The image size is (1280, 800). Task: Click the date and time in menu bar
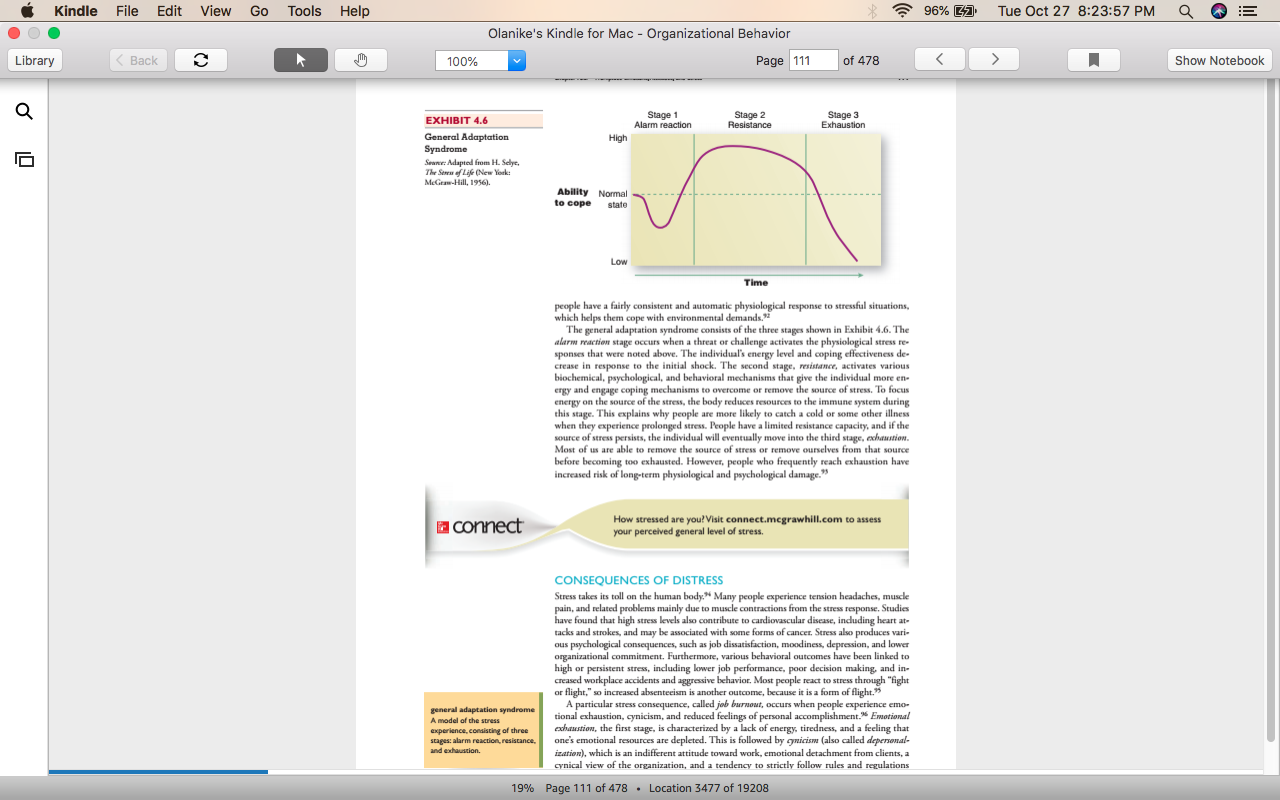pos(1076,11)
